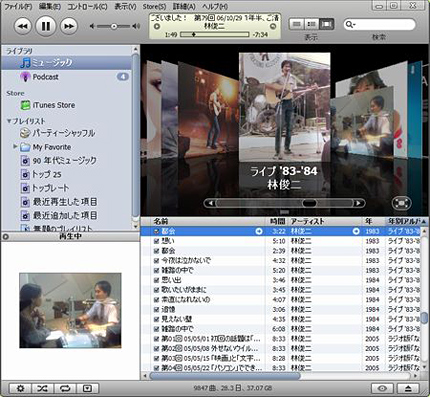Open the ヘルプ(H) menu
Screen dimensions: 430x397
click(x=215, y=6)
